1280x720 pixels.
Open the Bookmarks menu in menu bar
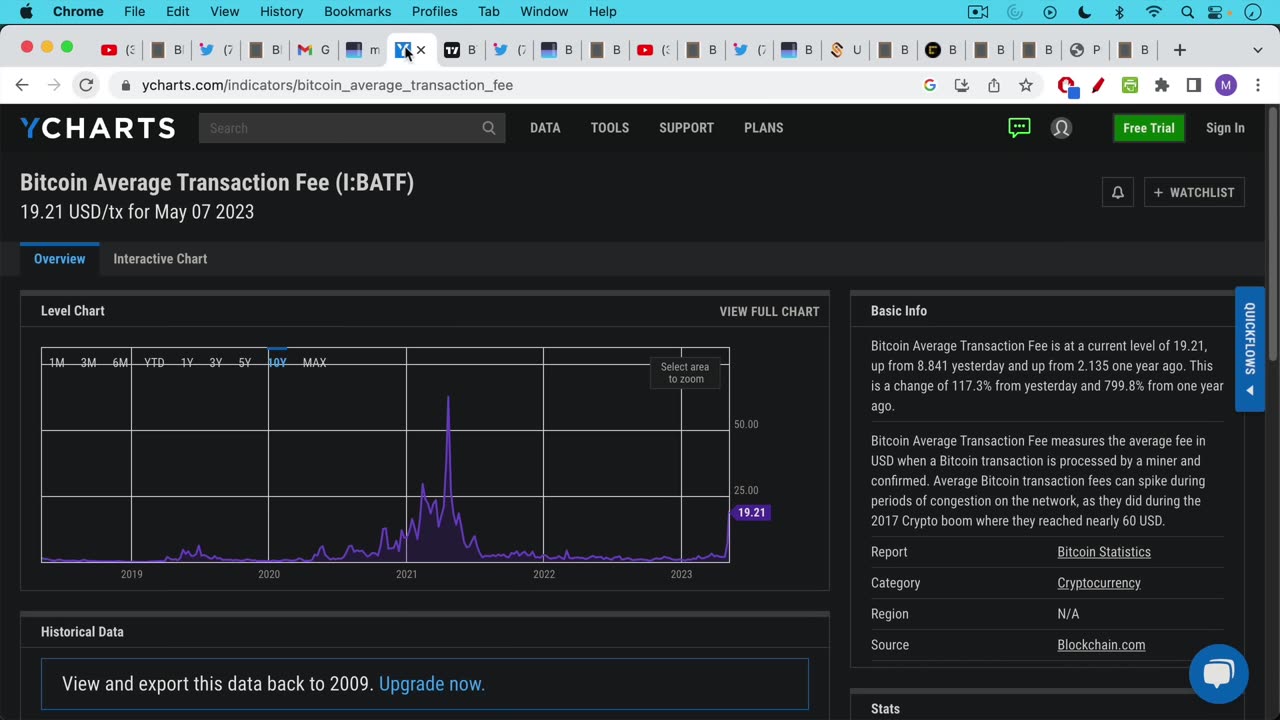click(357, 12)
